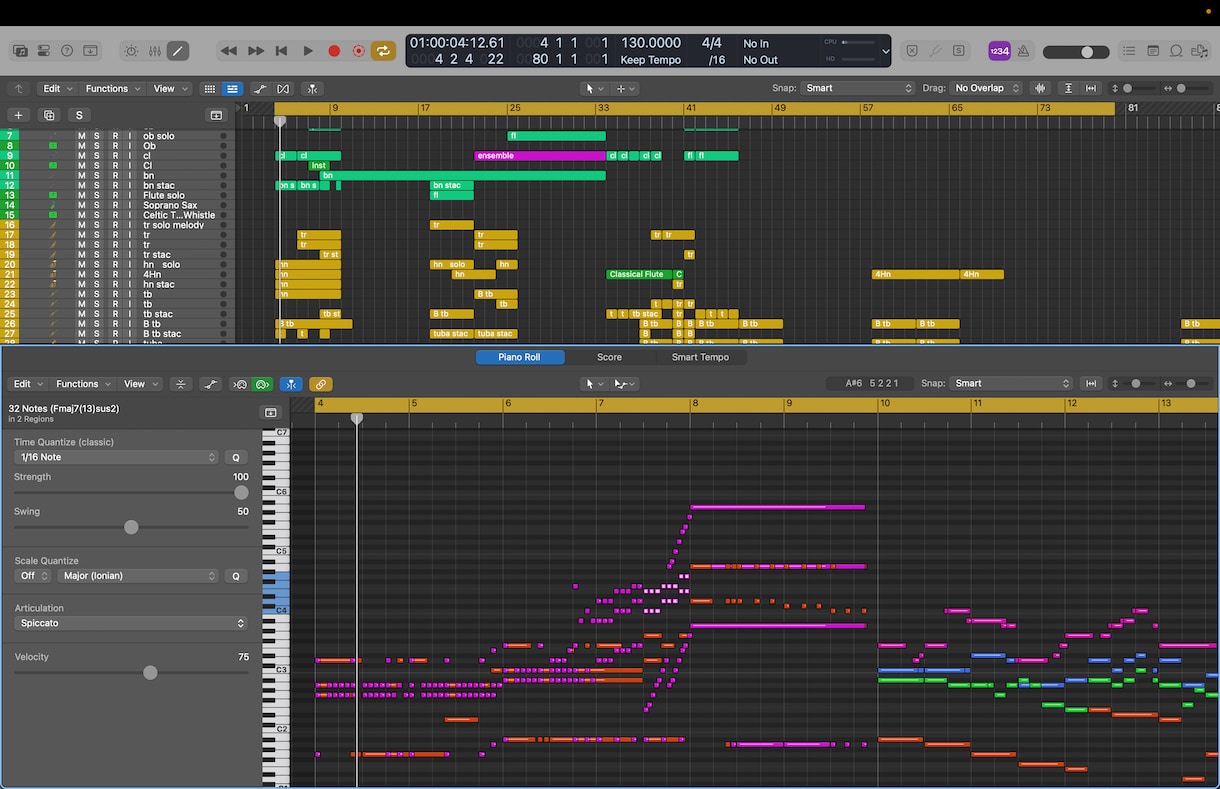Show the Smart Controls panel
Image resolution: width=1220 pixels, height=789 pixels.
131,51
